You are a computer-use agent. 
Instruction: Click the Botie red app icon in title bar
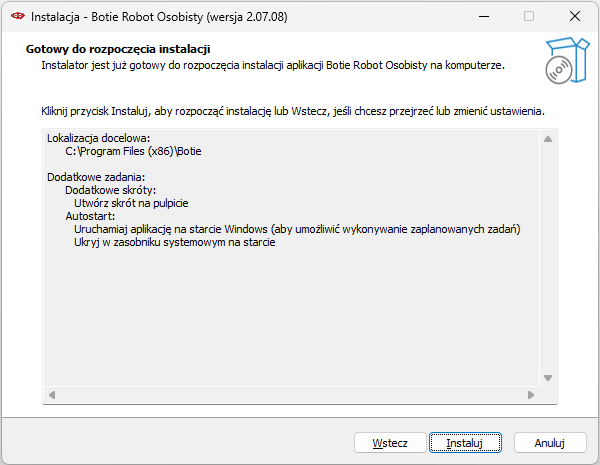click(18, 16)
